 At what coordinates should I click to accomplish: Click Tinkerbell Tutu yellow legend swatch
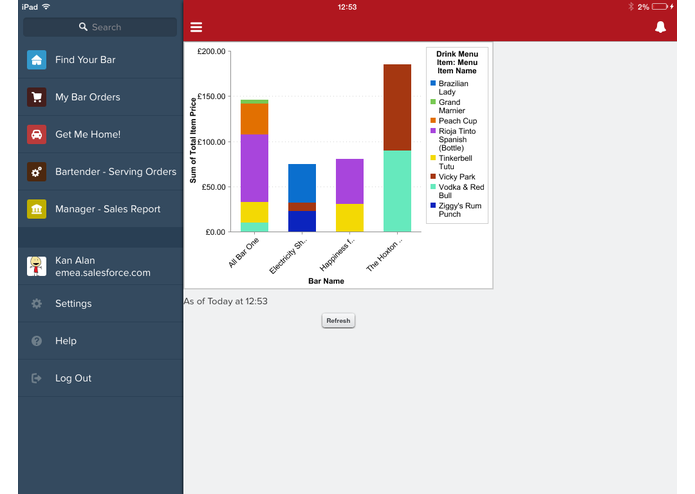click(x=433, y=157)
